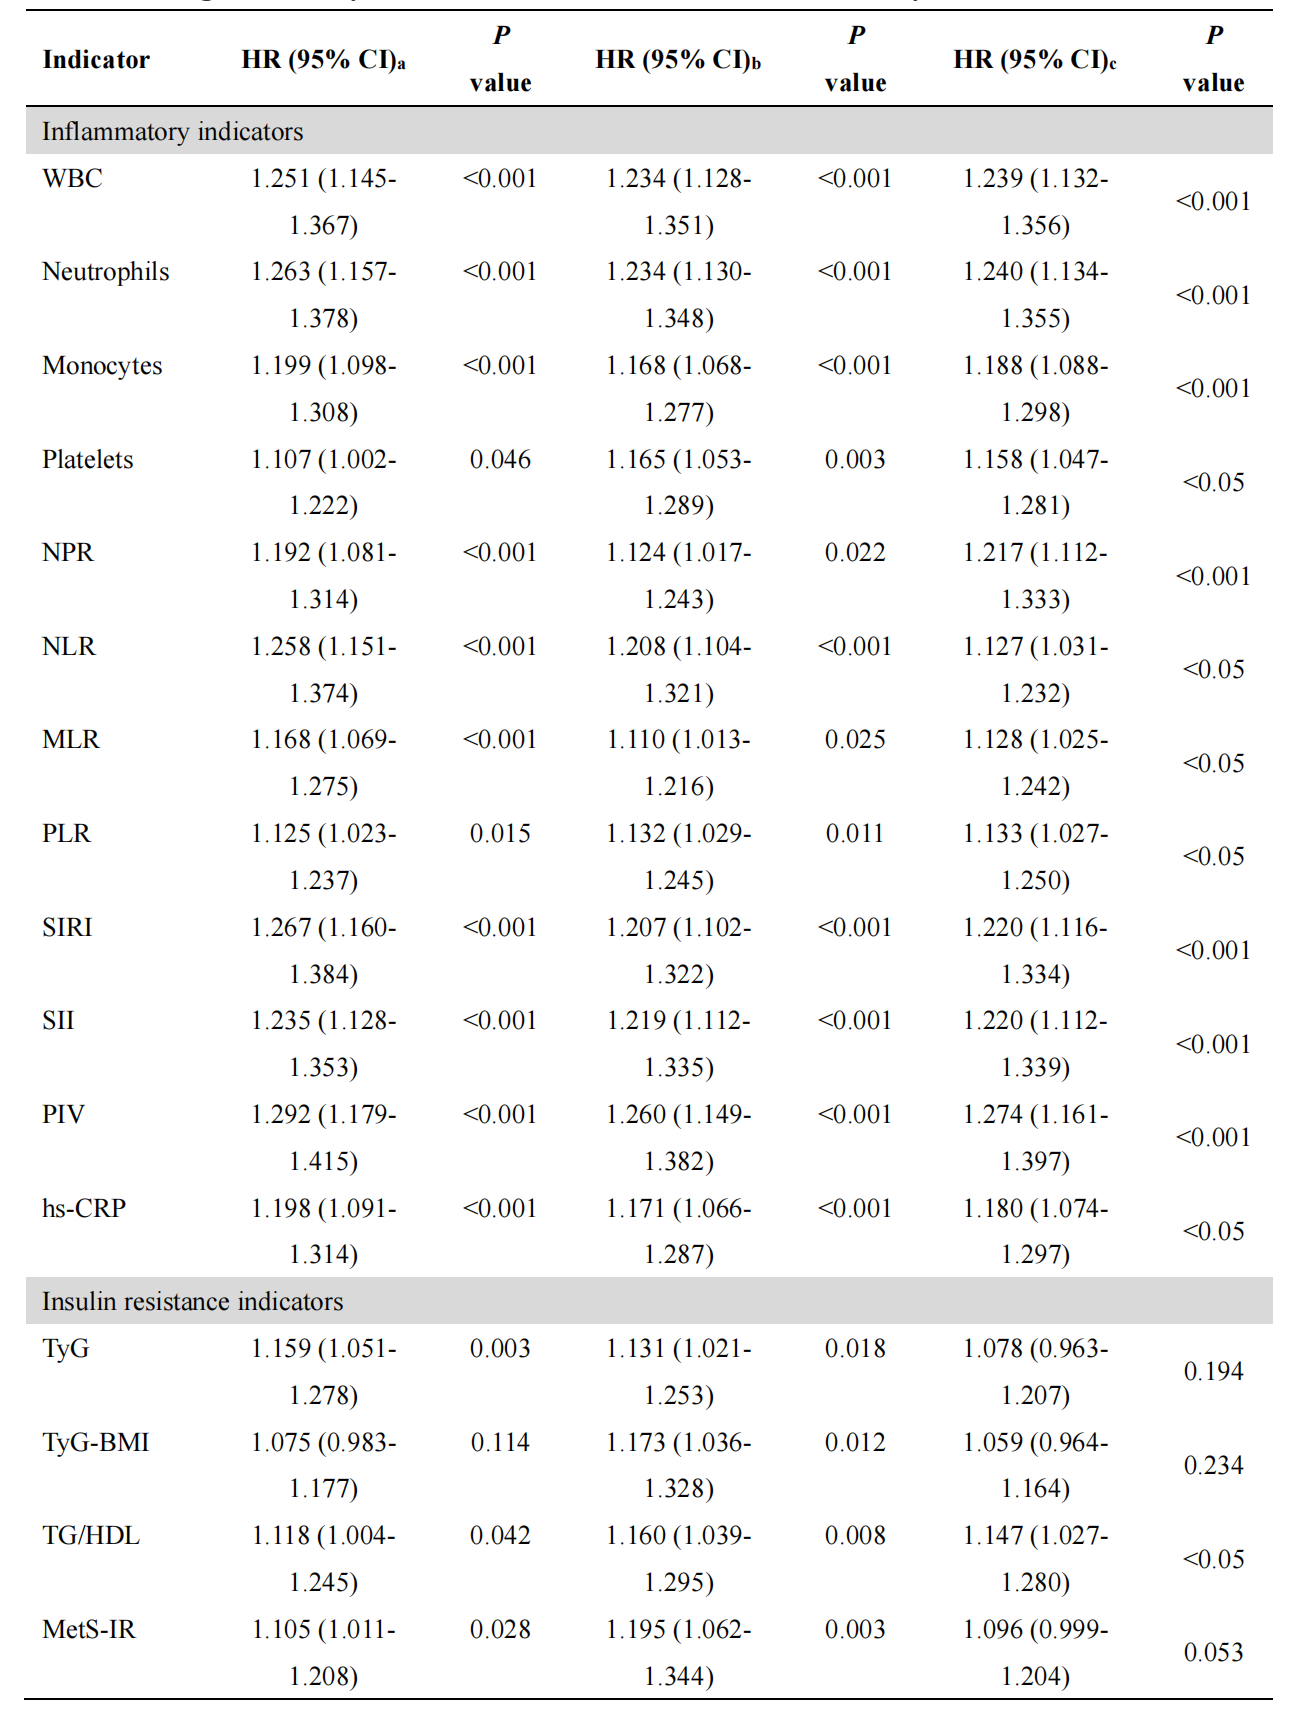Select the TyG P value 0.194

click(1213, 1372)
